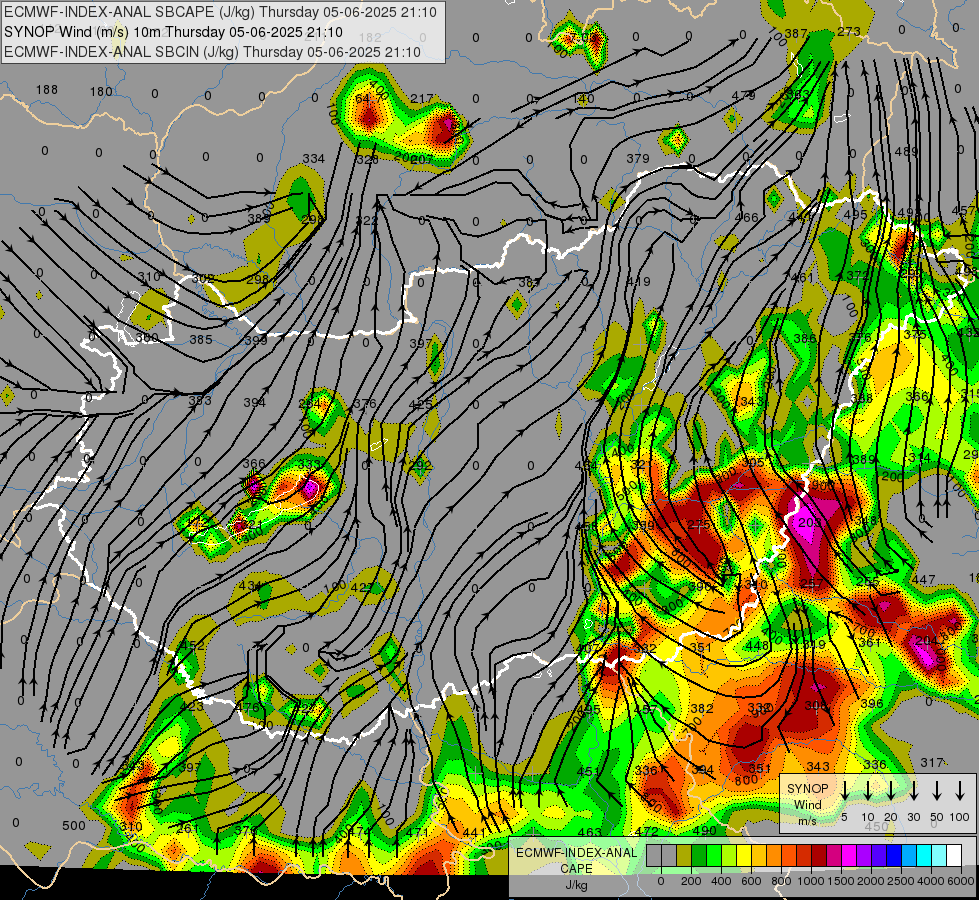Click the 'ECMWF-INDEX-ANAL SBCAPE (J/kg)' title line
The width and height of the screenshot is (979, 900).
220,12
